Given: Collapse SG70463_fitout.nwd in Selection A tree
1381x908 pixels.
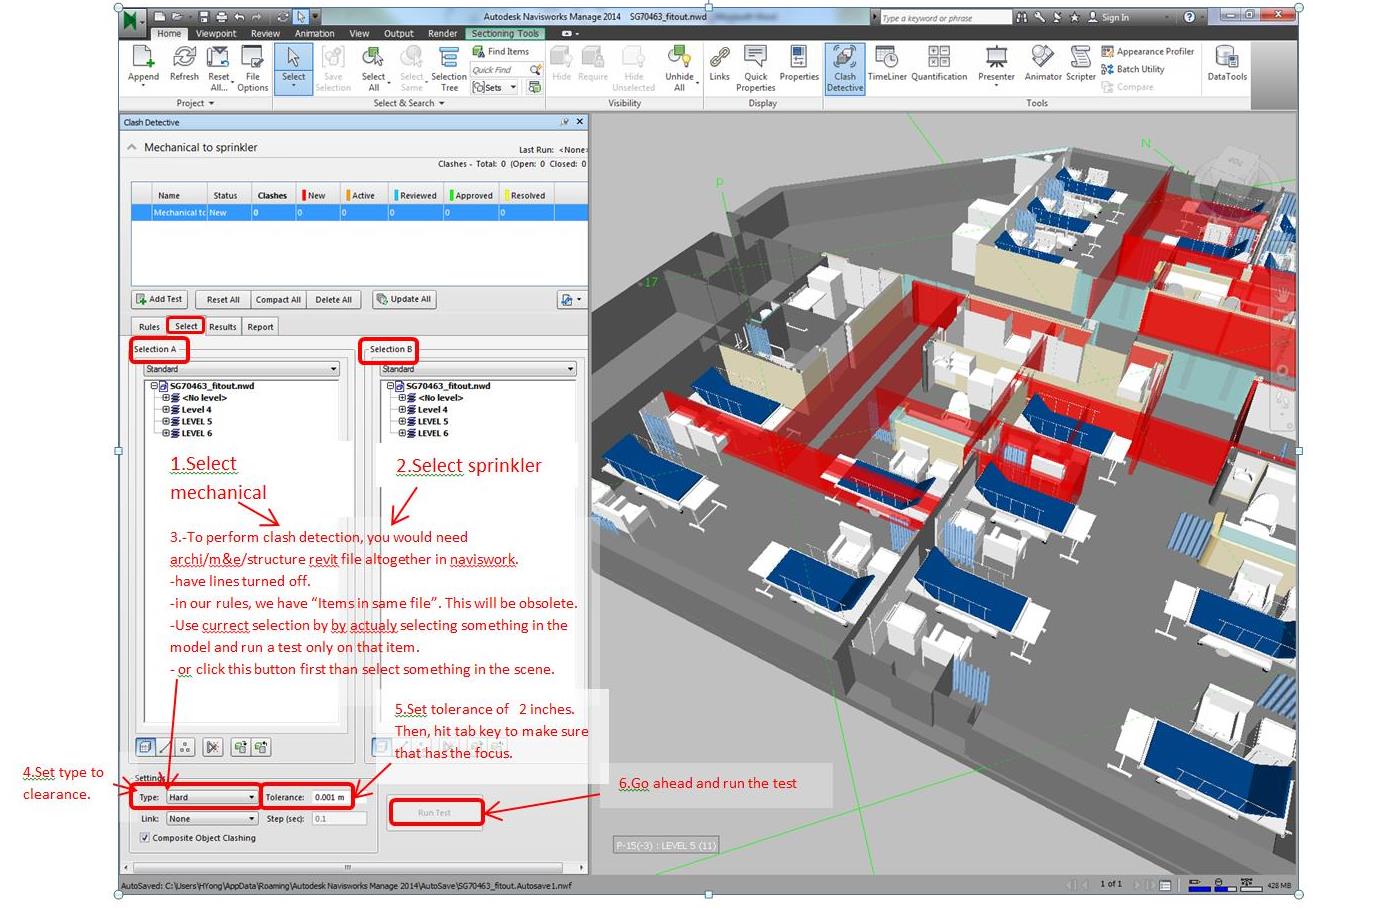Looking at the screenshot, I should point(154,385).
